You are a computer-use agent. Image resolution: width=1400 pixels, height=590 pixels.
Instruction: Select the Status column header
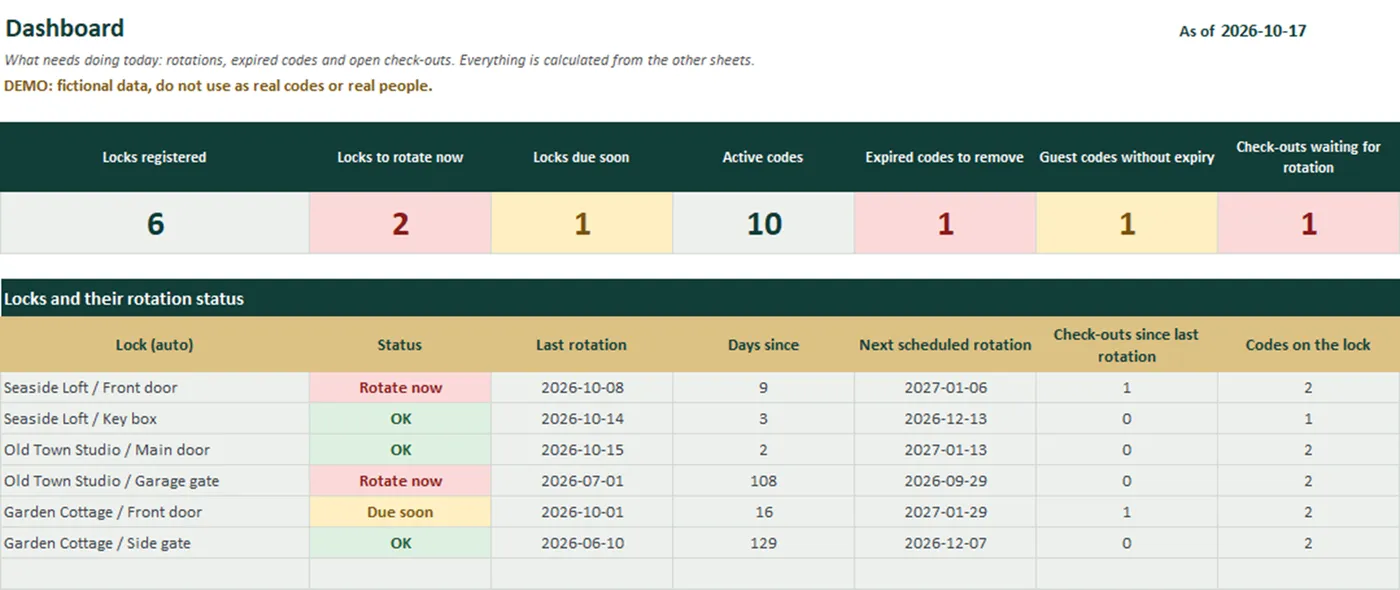pos(400,345)
